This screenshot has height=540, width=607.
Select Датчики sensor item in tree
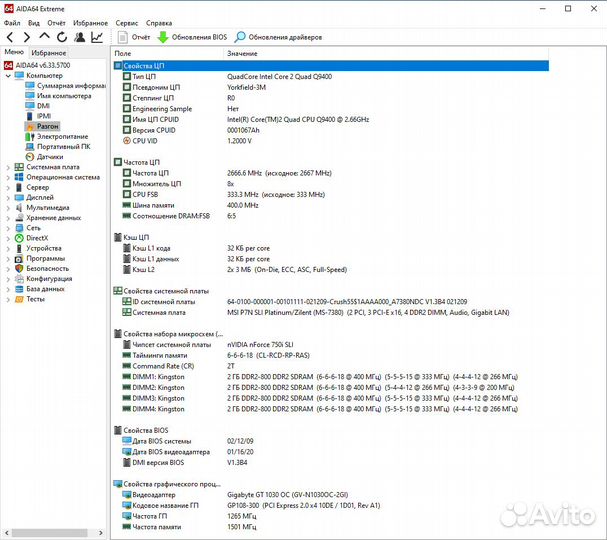(50, 157)
